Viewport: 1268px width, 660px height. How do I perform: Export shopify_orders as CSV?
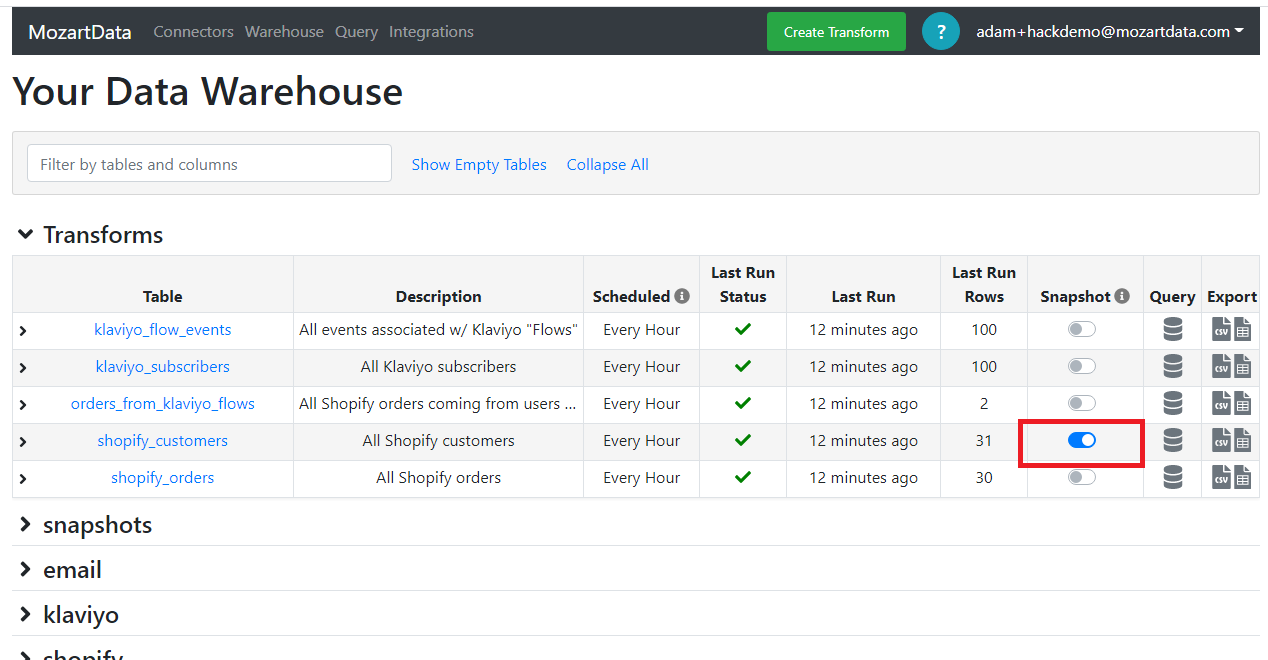[x=1221, y=477]
